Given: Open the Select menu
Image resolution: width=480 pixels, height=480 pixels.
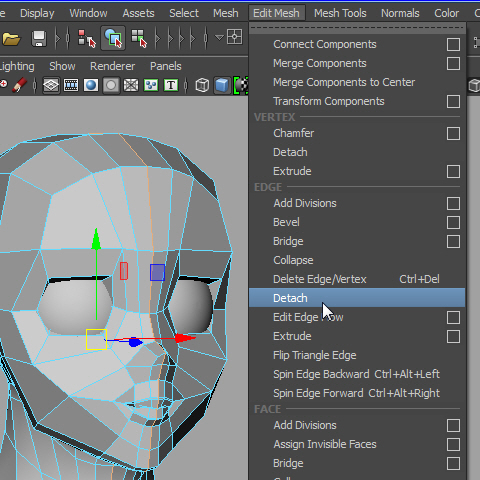Looking at the screenshot, I should (184, 13).
